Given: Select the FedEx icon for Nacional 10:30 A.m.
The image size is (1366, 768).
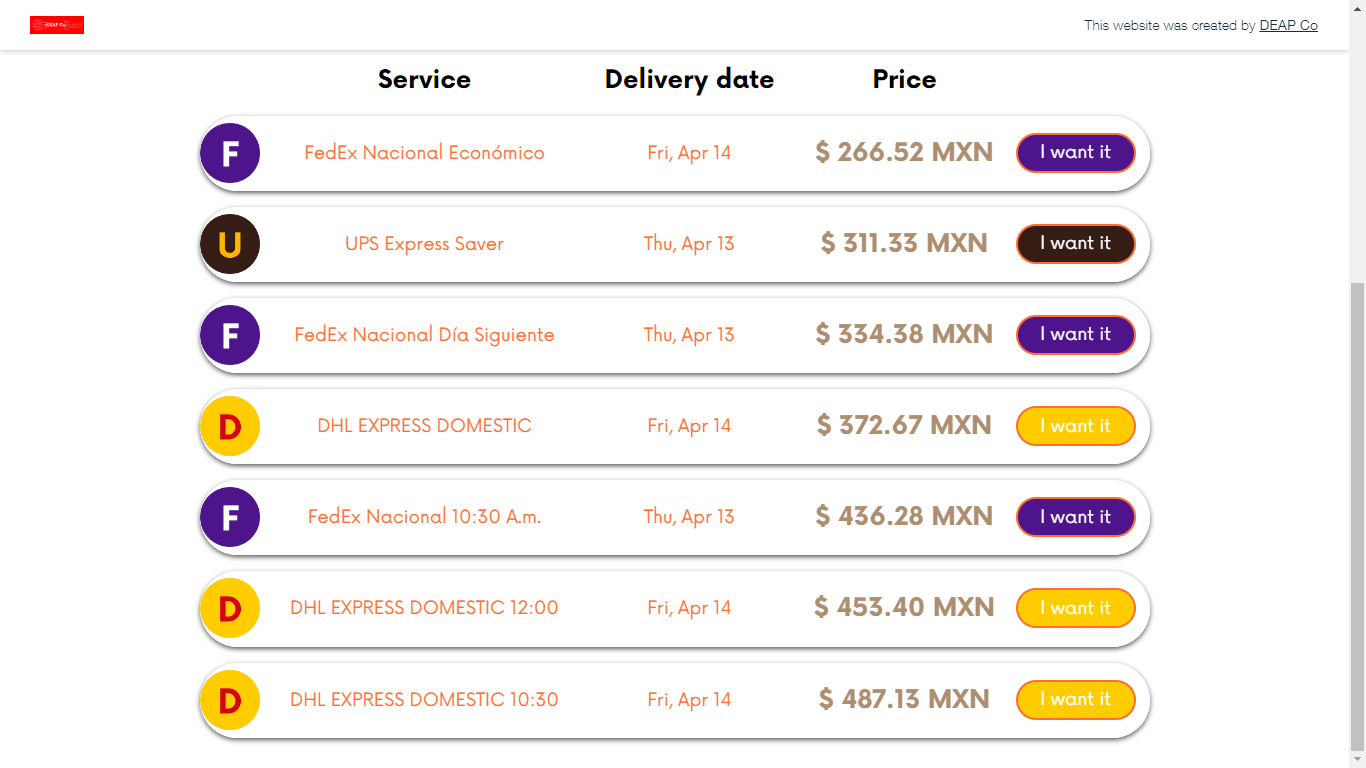Looking at the screenshot, I should pos(230,516).
